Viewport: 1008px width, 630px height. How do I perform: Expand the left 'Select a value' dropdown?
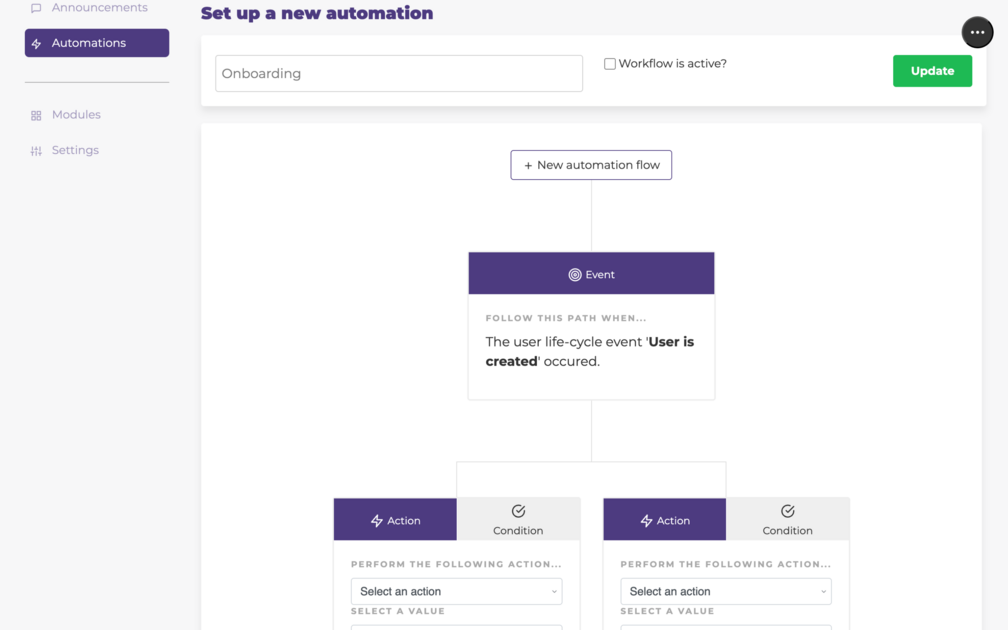[456, 626]
